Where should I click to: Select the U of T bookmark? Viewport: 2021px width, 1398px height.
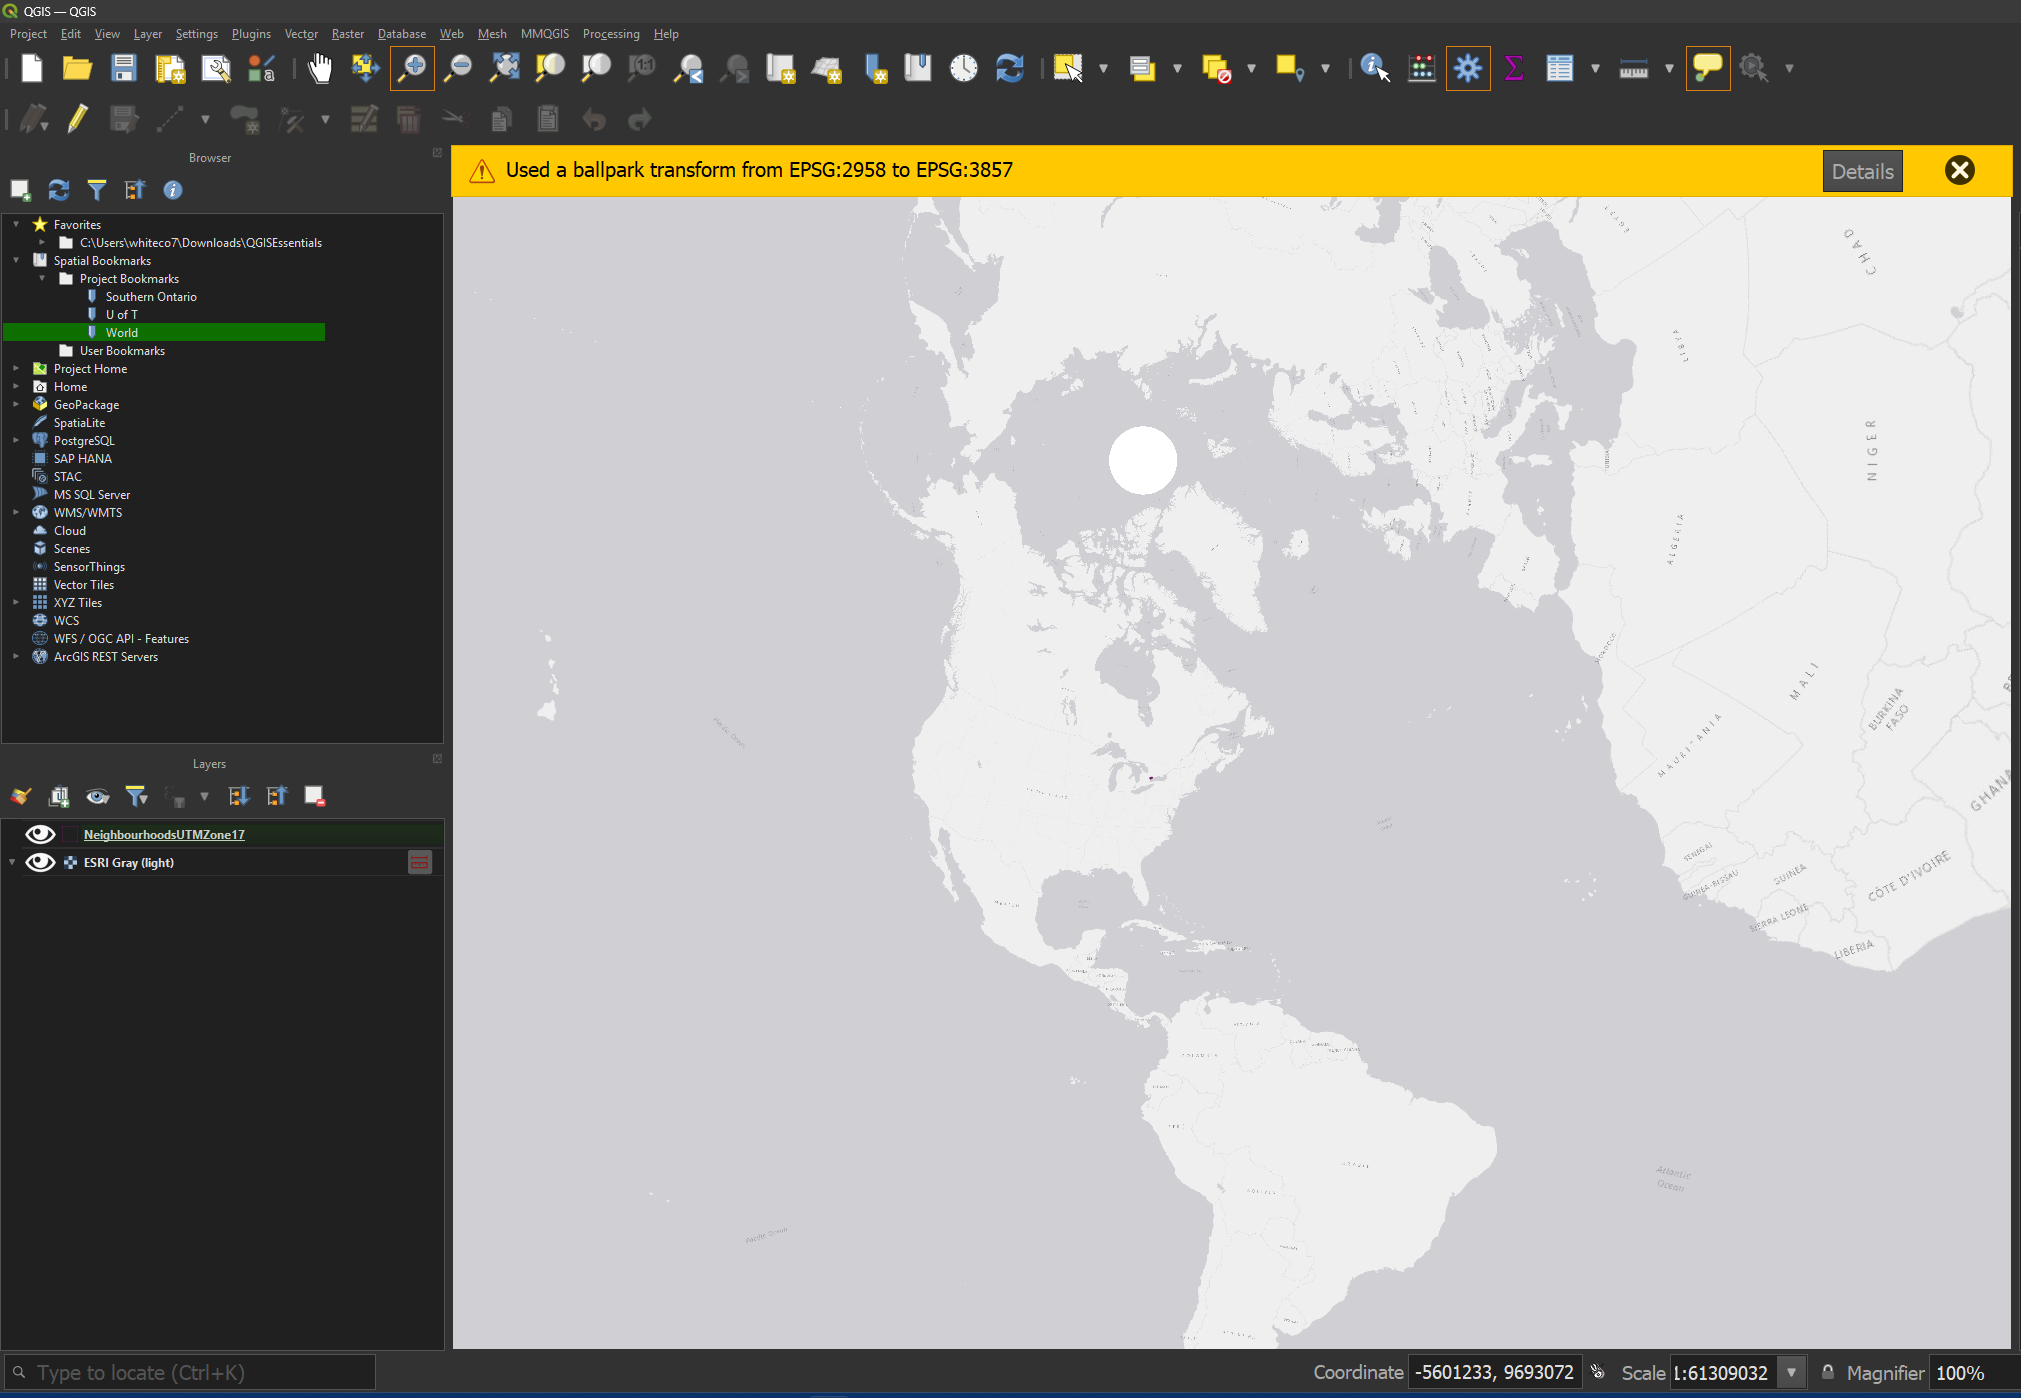pos(122,315)
